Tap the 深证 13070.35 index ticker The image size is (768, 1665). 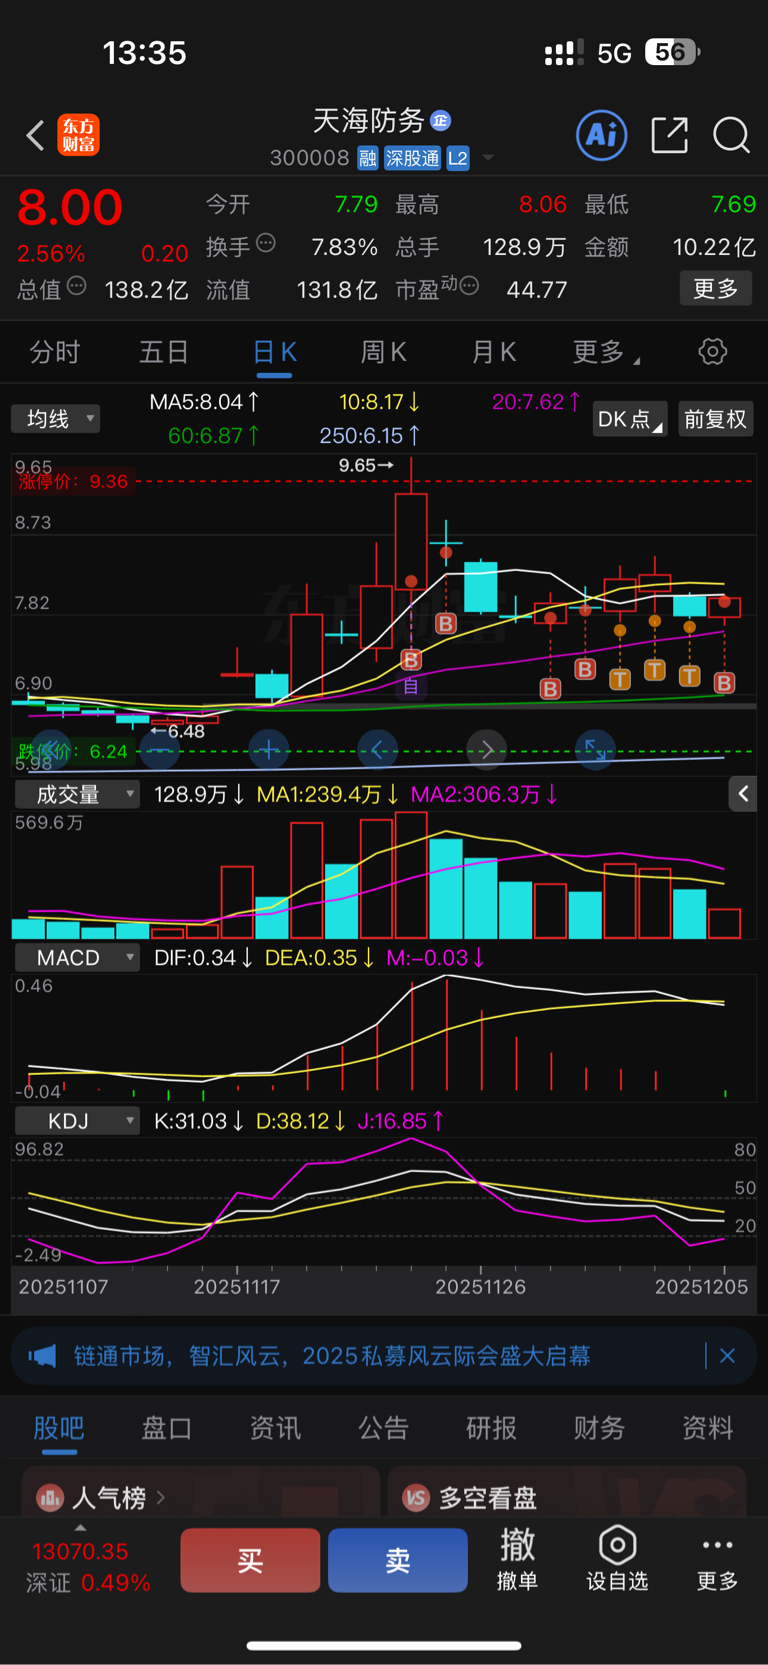click(x=87, y=1567)
